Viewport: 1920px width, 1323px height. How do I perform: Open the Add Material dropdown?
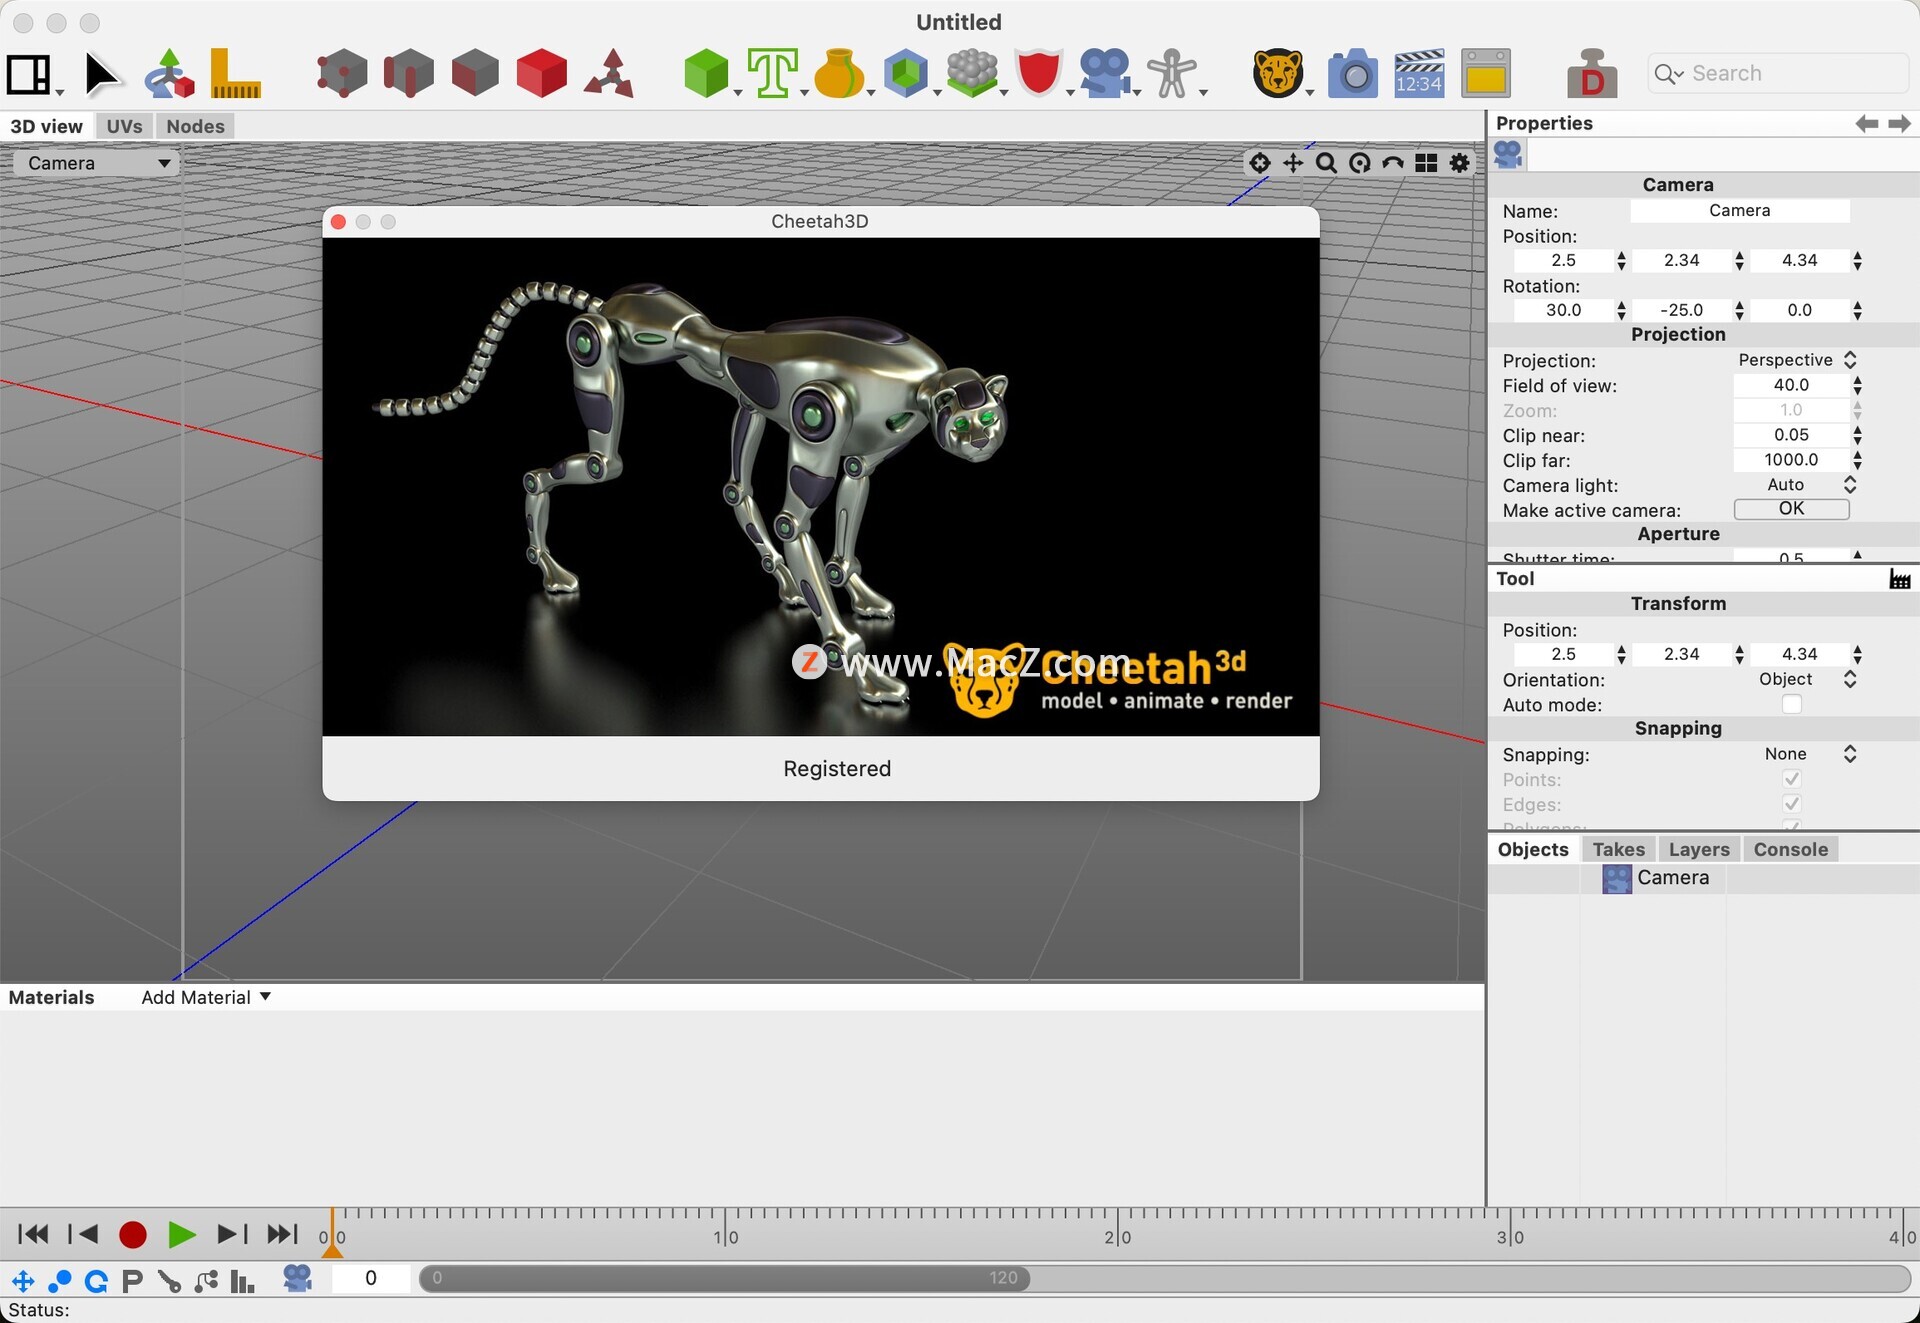[x=206, y=997]
